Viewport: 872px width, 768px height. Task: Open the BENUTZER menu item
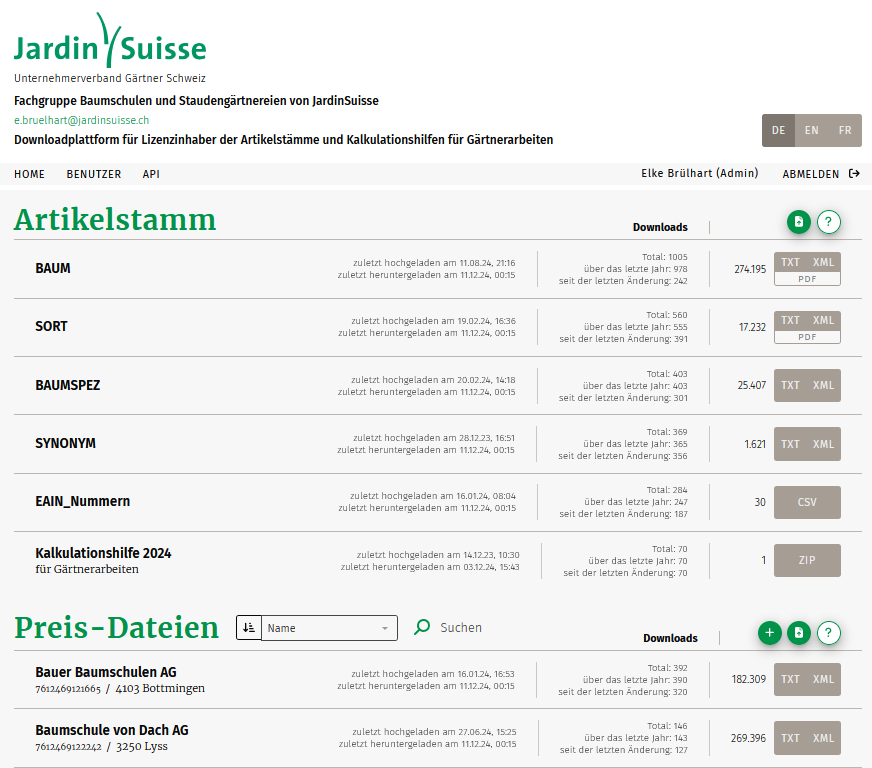tap(93, 174)
